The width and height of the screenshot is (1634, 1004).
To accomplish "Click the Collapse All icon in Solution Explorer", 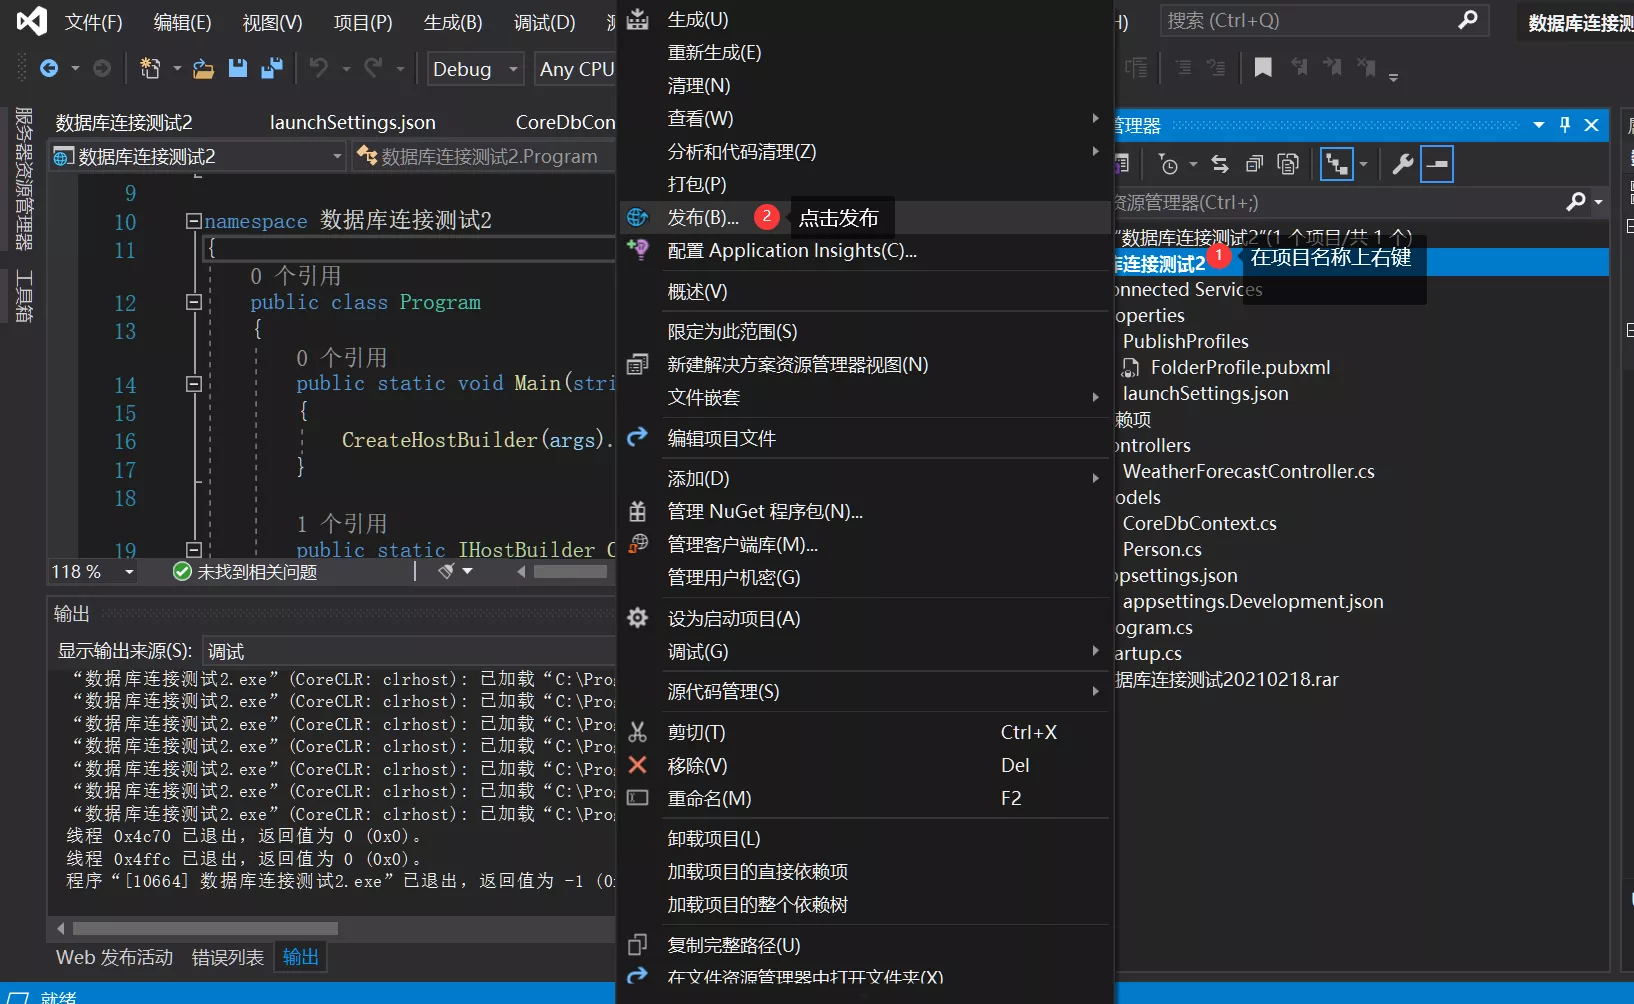I will (x=1254, y=164).
